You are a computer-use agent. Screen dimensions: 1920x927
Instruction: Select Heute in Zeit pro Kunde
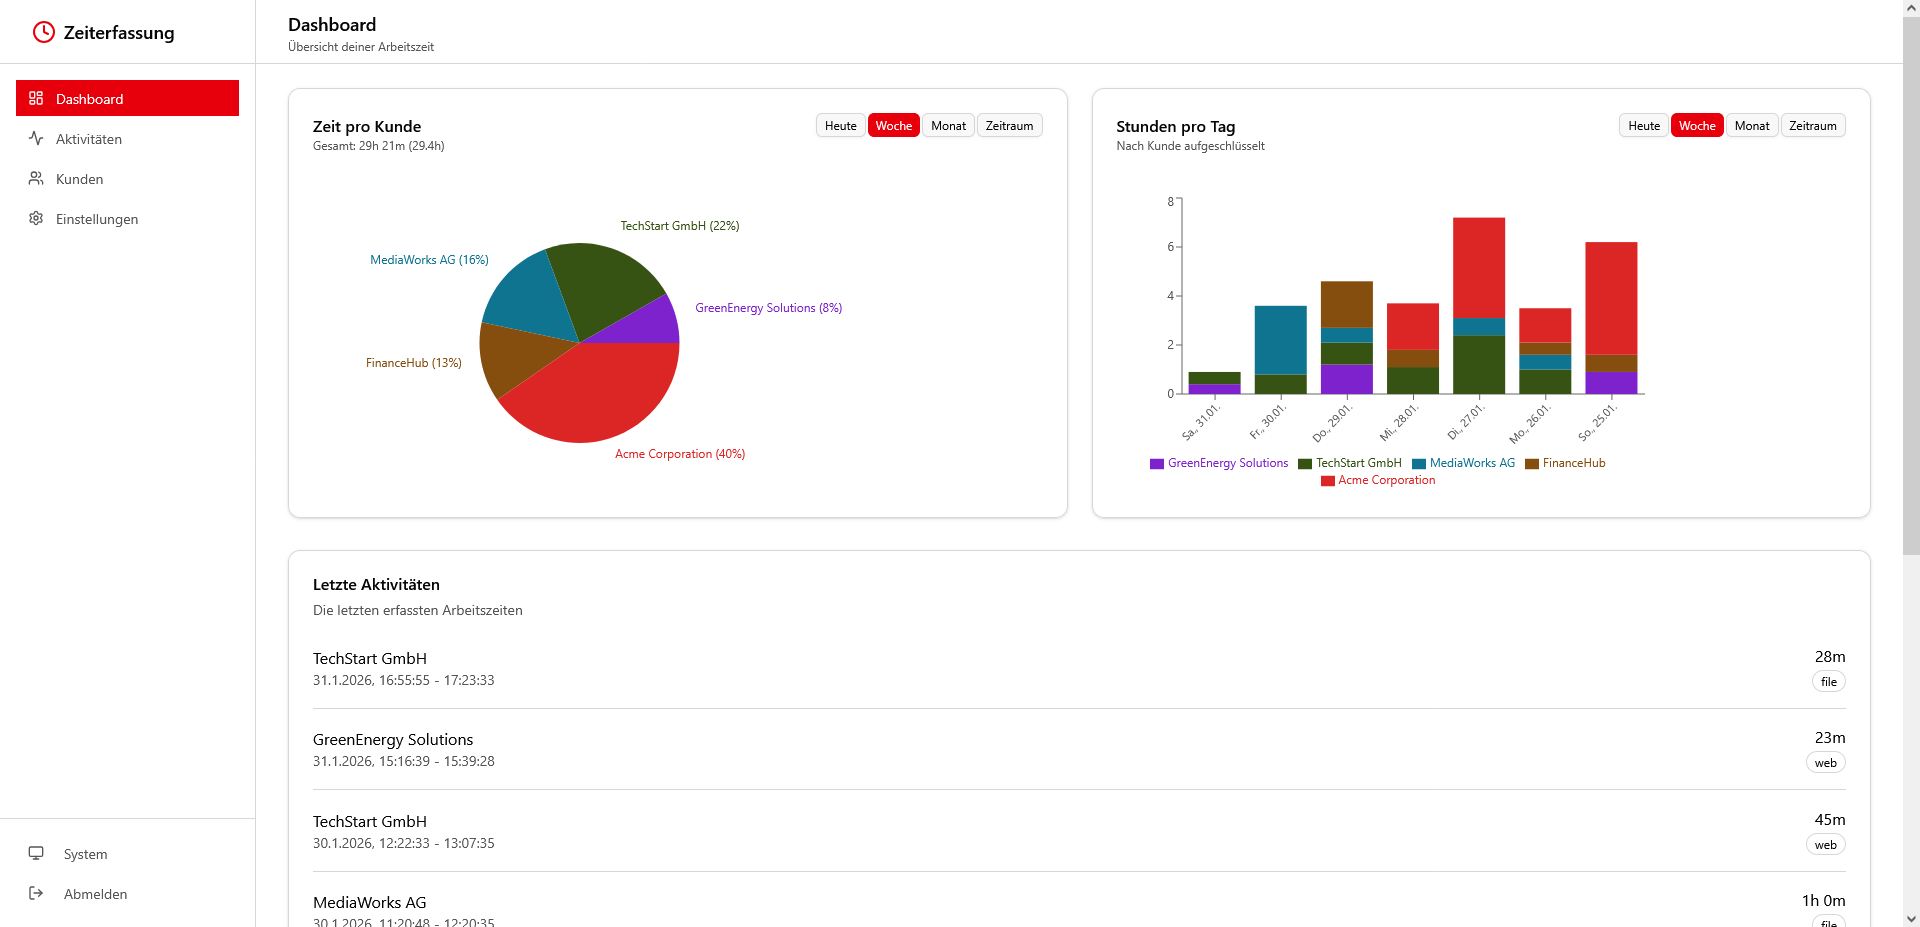(x=840, y=126)
